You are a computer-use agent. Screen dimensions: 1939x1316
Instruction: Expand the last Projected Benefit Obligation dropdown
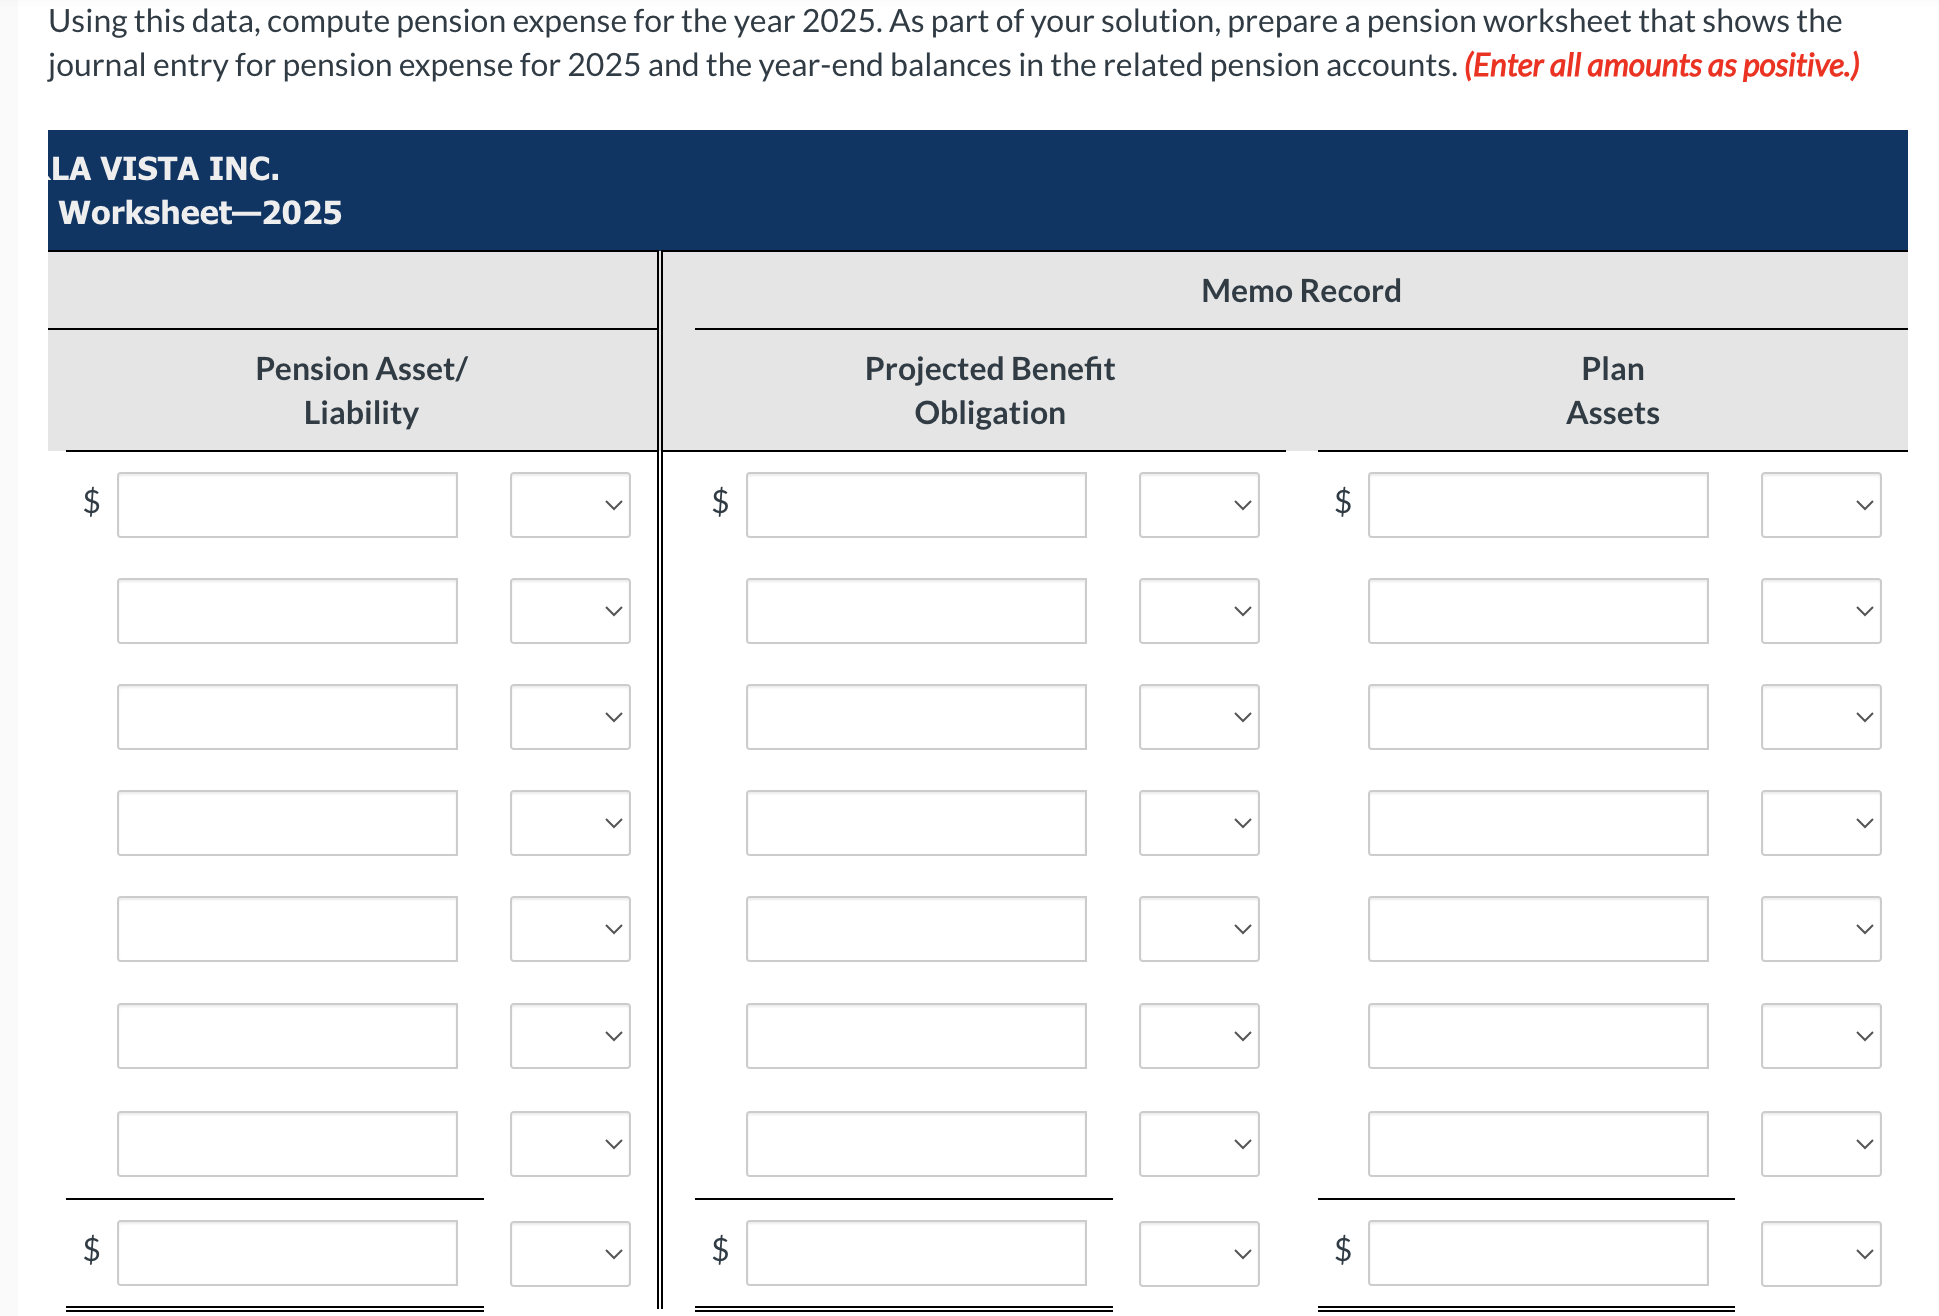[1198, 1252]
